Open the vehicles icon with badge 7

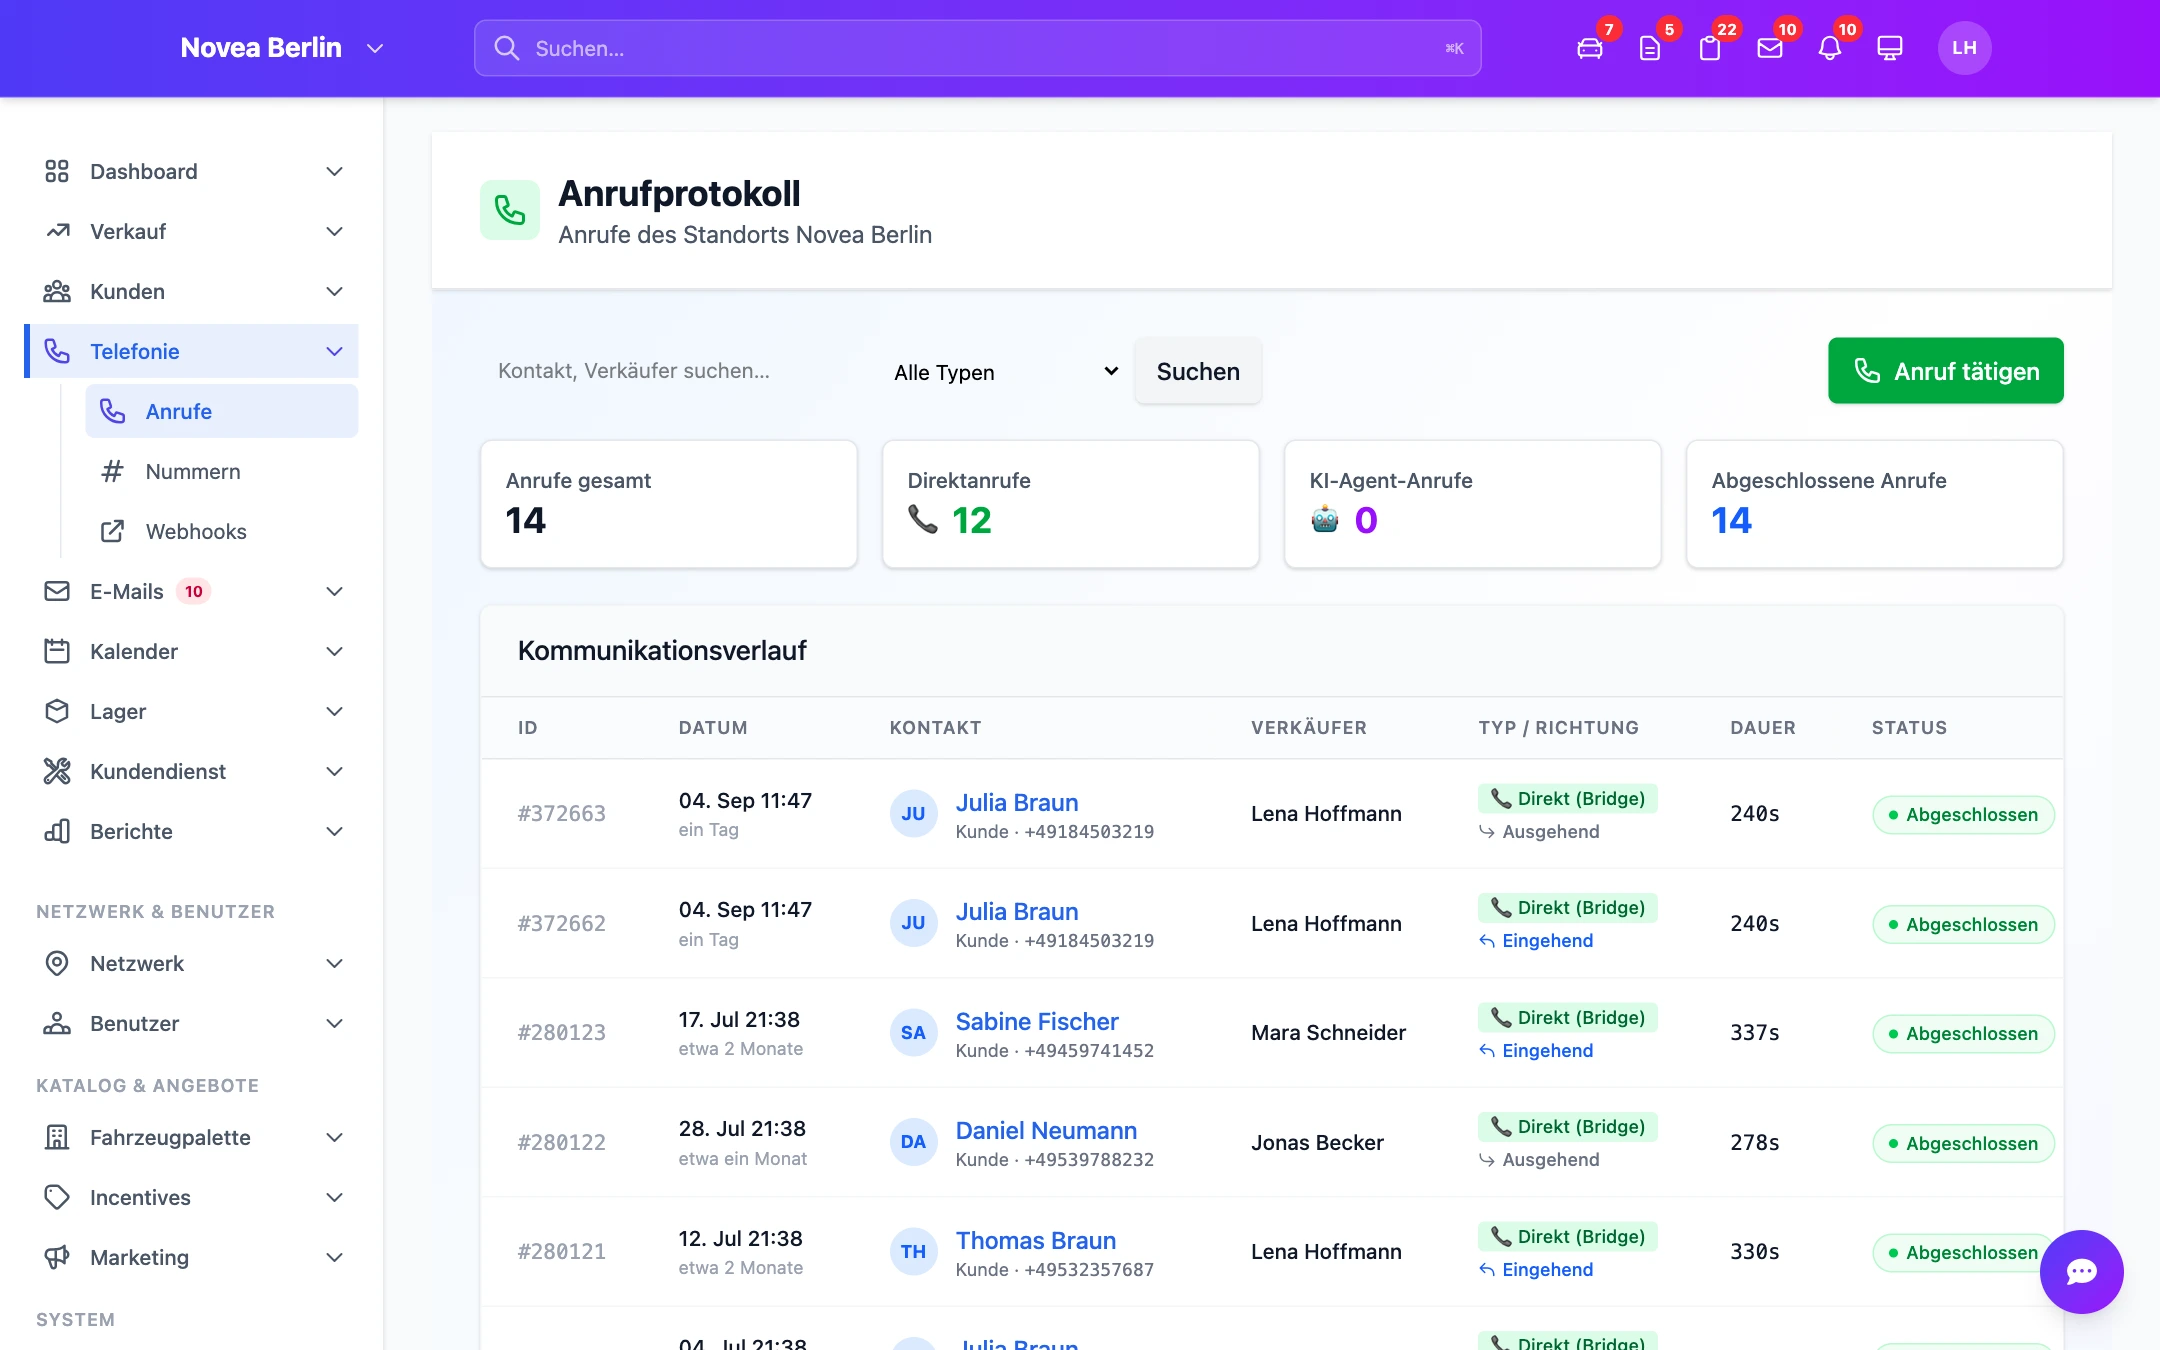pos(1590,48)
